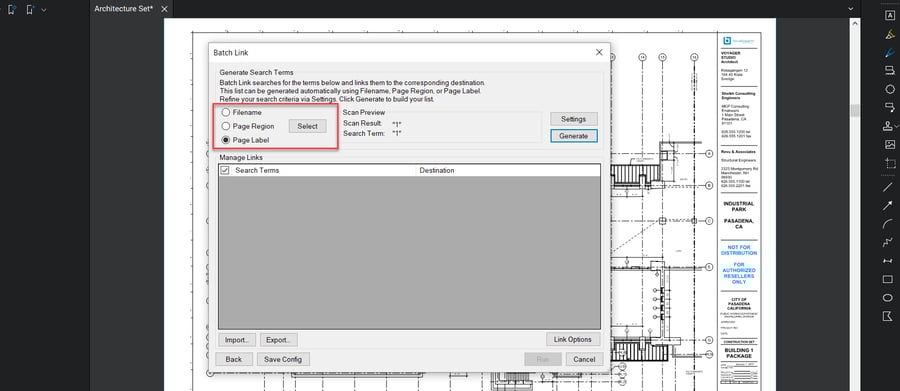Click the Import button

(x=236, y=339)
